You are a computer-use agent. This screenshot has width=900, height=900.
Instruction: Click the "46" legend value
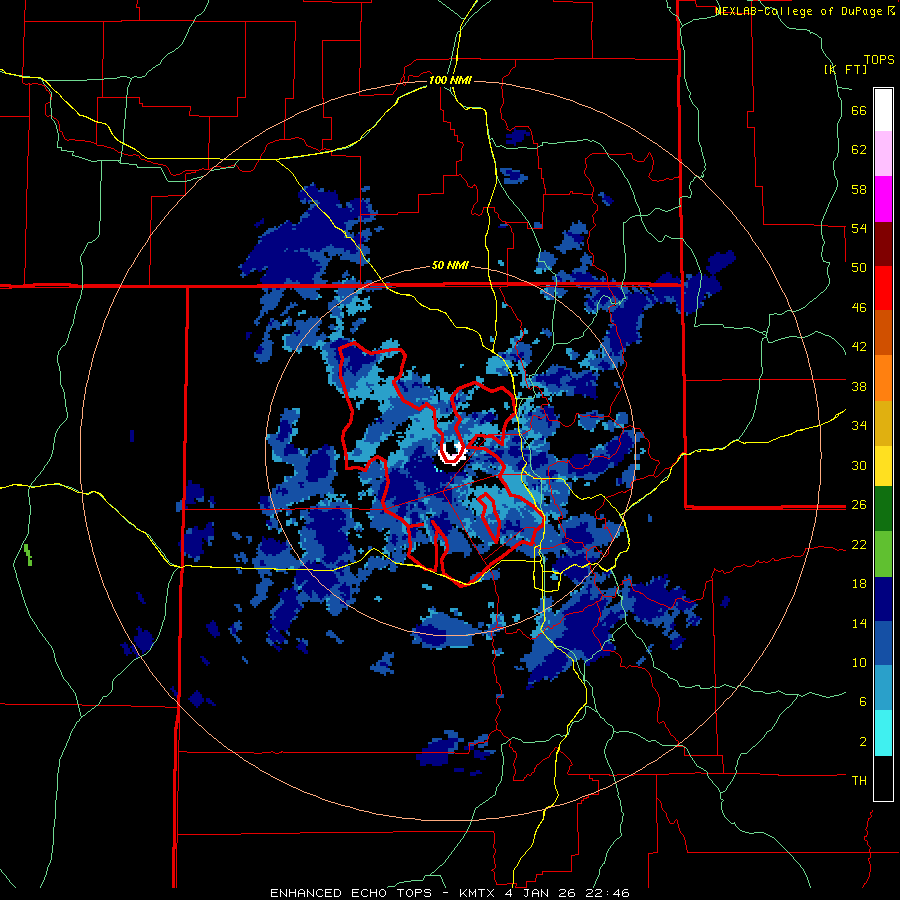[x=859, y=308]
